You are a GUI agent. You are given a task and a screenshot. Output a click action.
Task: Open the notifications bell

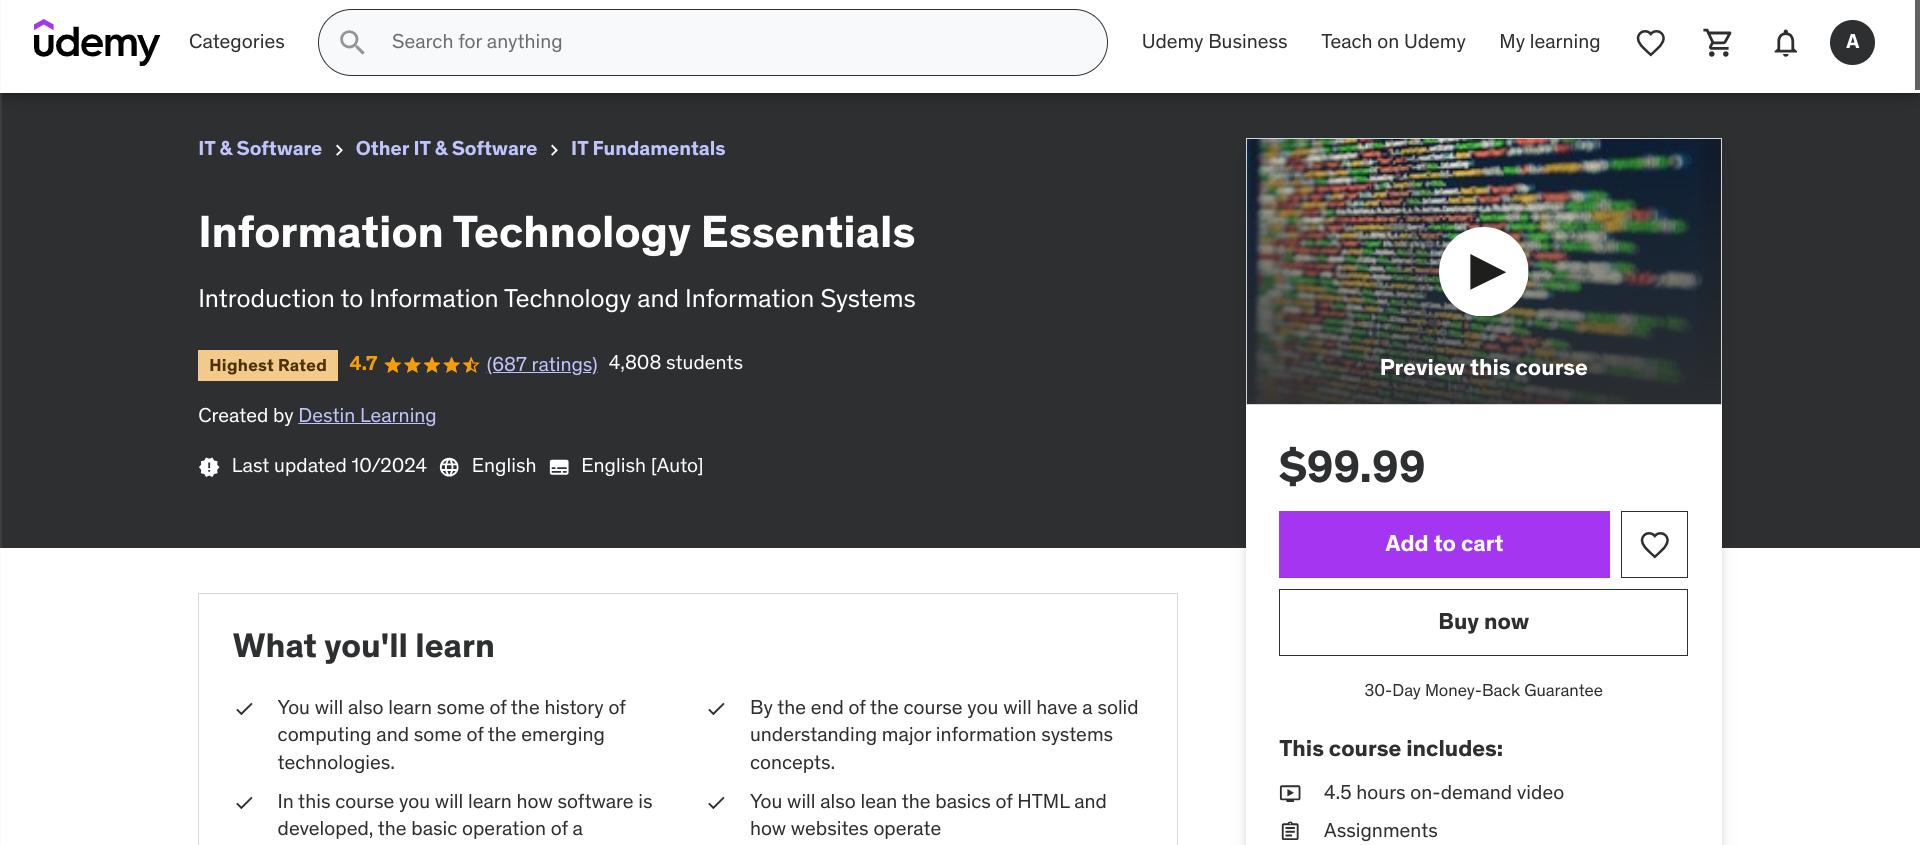tap(1785, 42)
